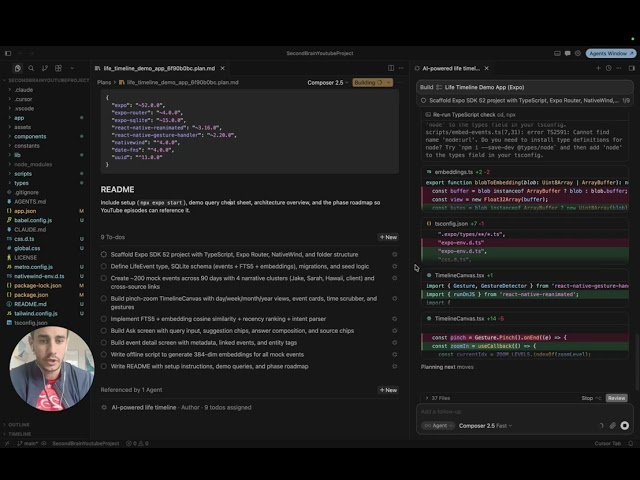Image resolution: width=640 pixels, height=480 pixels.
Task: Open the Explorer files view icon
Action: (18, 68)
